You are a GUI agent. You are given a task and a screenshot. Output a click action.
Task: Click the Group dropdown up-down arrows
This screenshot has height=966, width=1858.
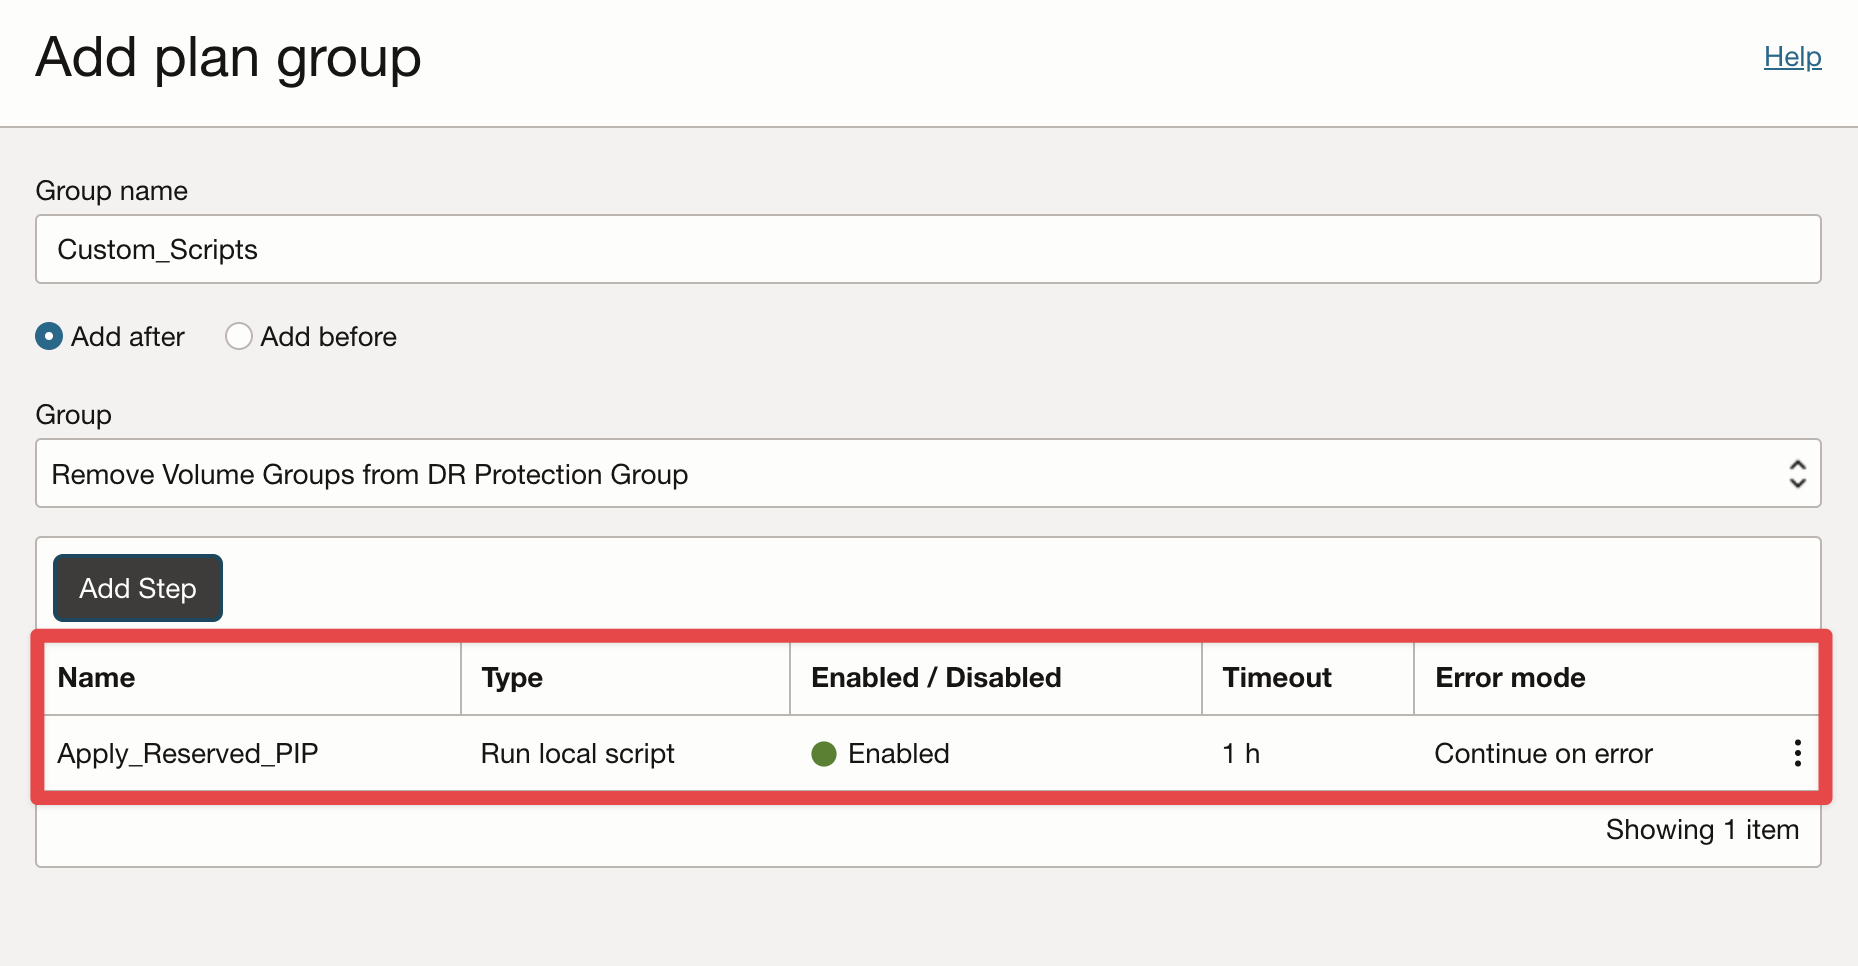pyautogui.click(x=1797, y=474)
